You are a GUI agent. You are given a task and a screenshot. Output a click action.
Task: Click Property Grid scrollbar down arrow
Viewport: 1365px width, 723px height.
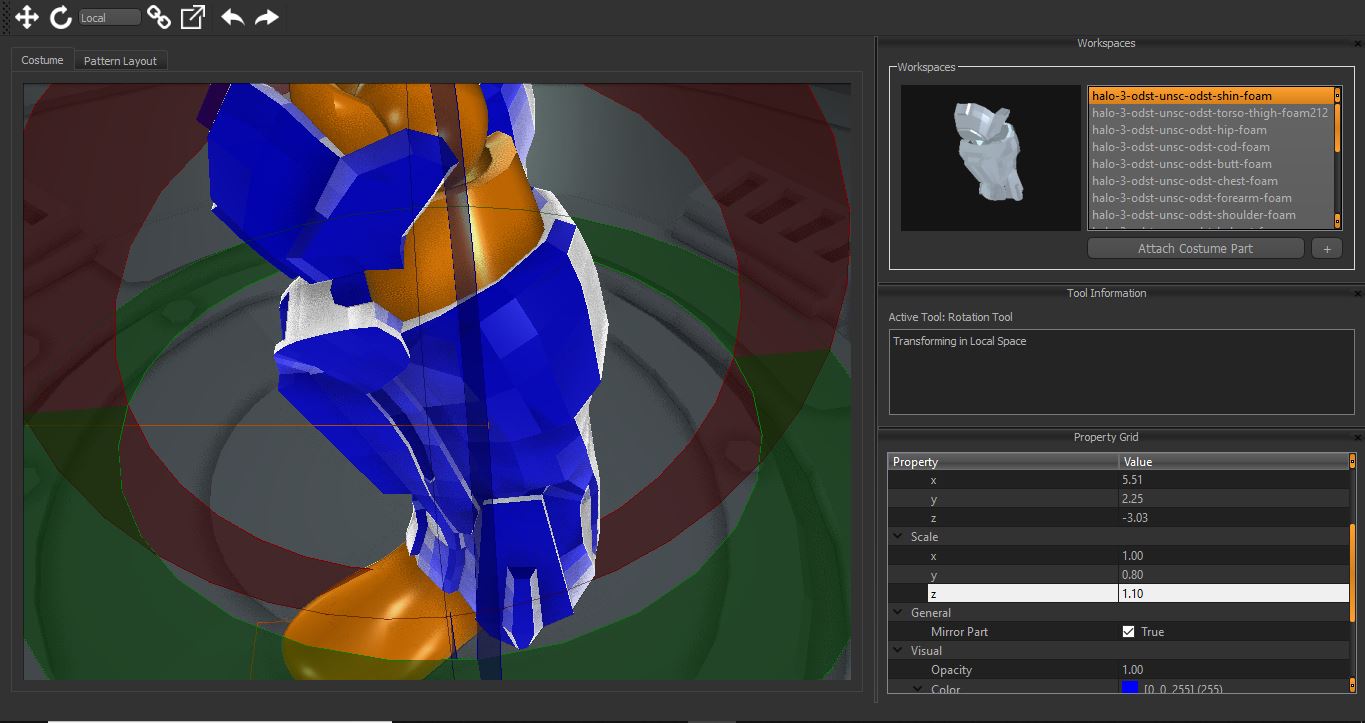(x=1353, y=686)
